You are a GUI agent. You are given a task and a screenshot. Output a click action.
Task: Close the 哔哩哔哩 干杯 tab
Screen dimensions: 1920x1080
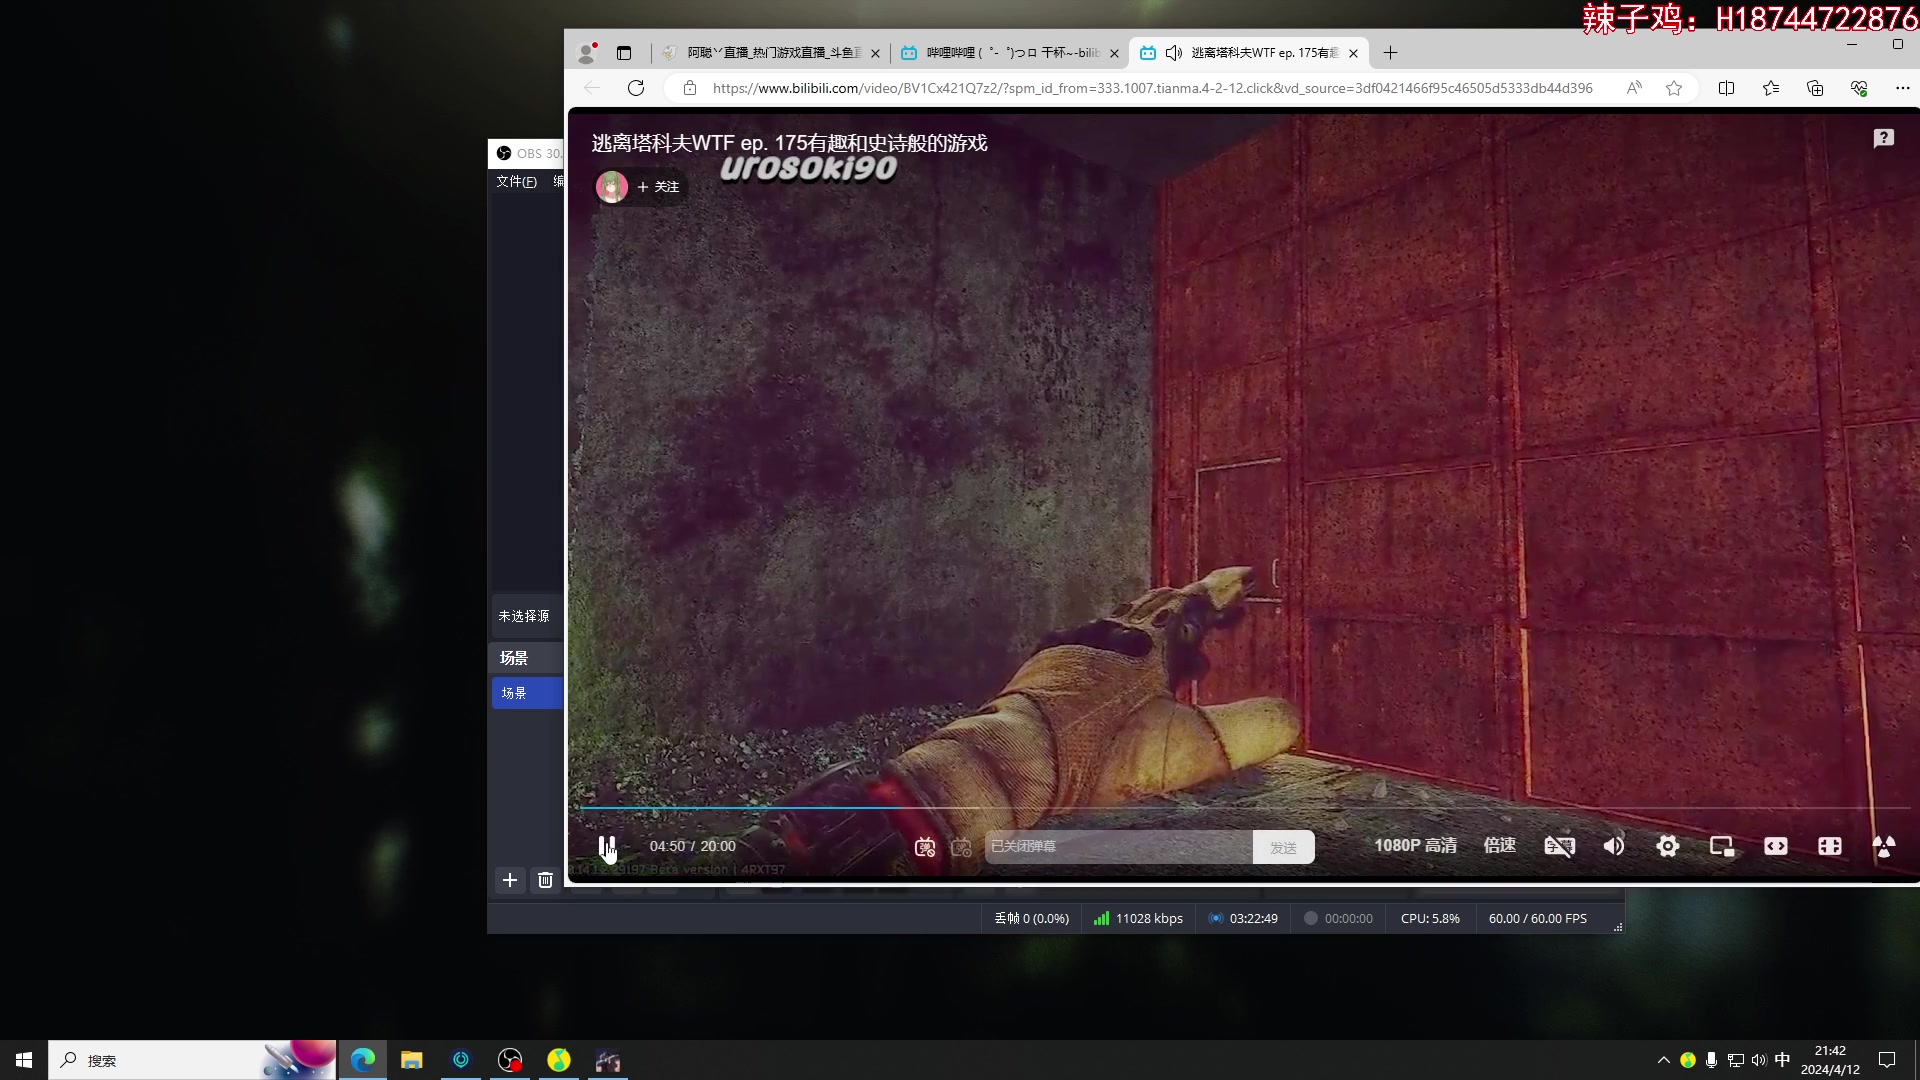tap(1114, 54)
